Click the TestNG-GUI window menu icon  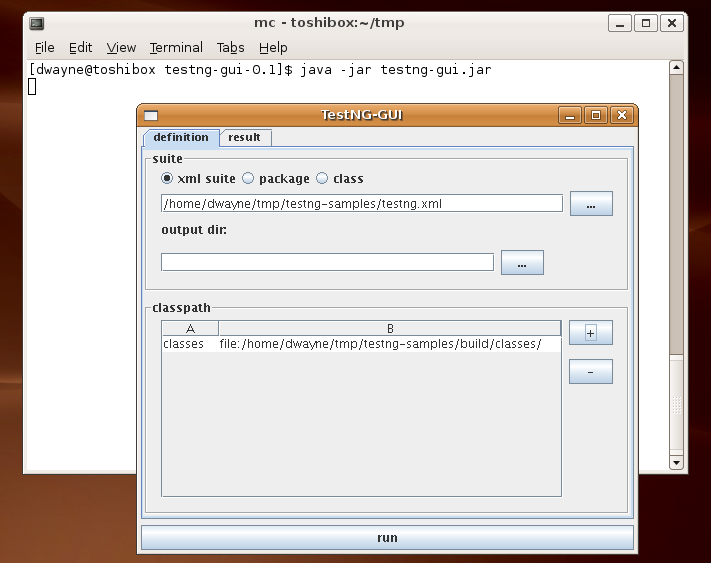pyautogui.click(x=151, y=116)
